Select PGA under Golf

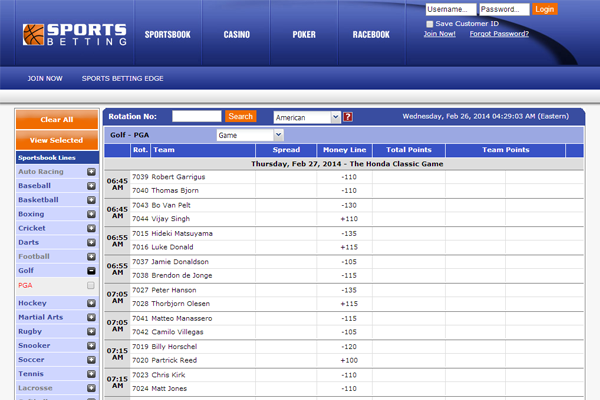coord(25,286)
